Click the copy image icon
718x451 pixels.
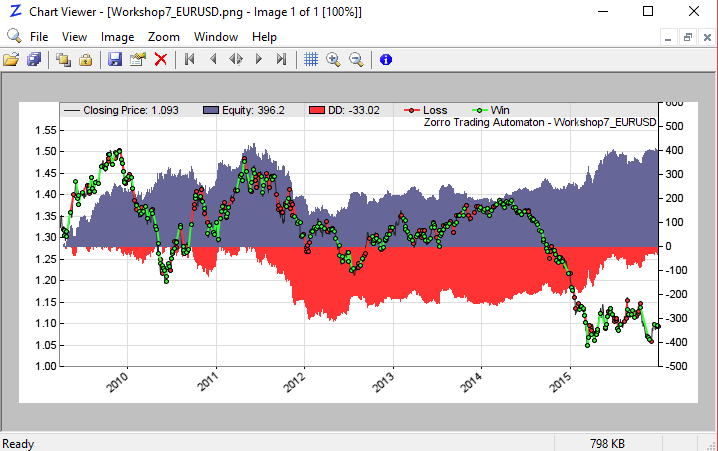[63, 60]
